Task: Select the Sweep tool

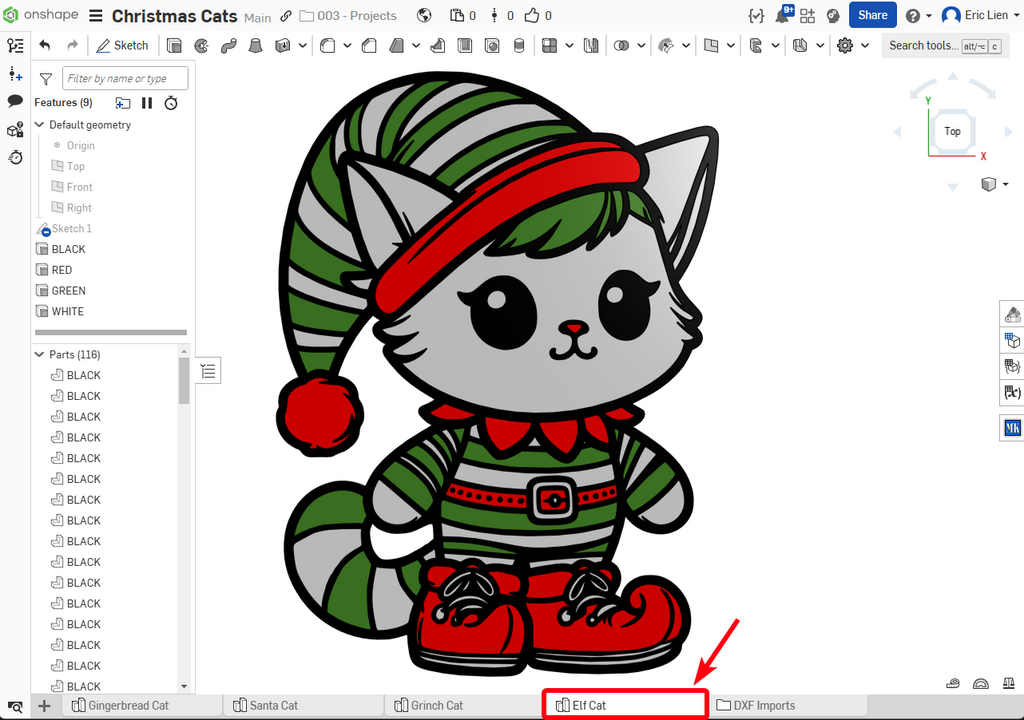Action: [229, 46]
